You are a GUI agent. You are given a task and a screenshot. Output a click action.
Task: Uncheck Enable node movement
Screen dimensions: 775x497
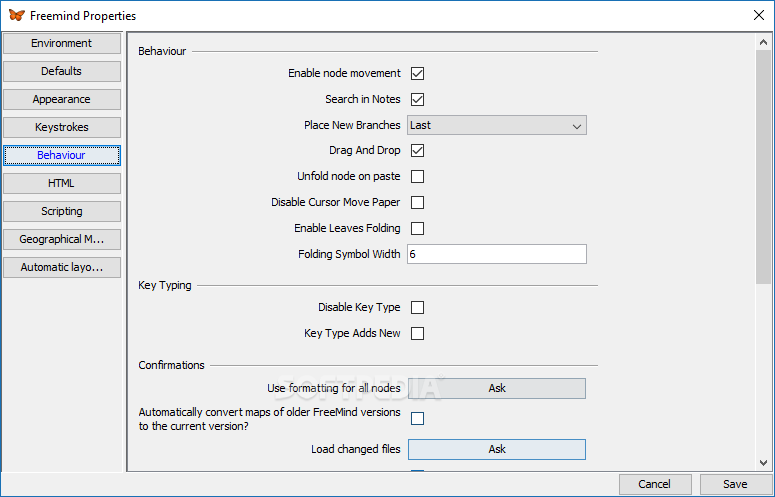click(417, 74)
